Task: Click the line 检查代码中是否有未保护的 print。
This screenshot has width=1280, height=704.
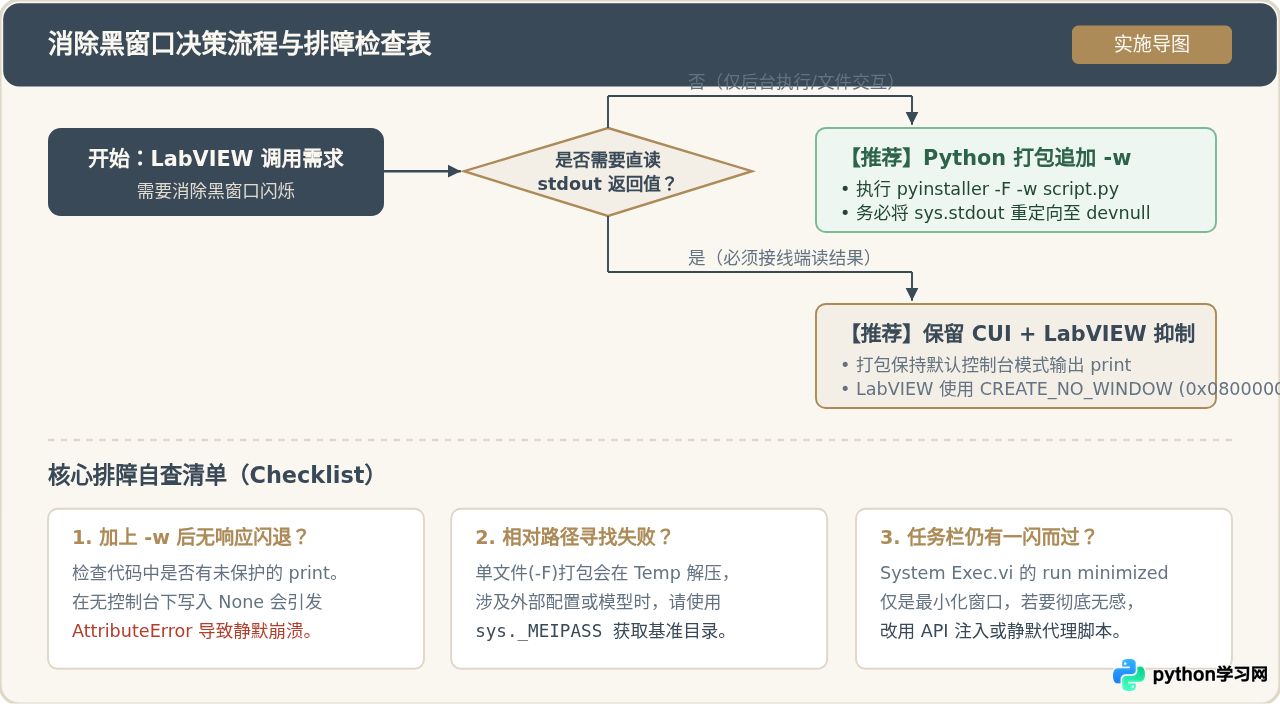Action: pos(207,573)
